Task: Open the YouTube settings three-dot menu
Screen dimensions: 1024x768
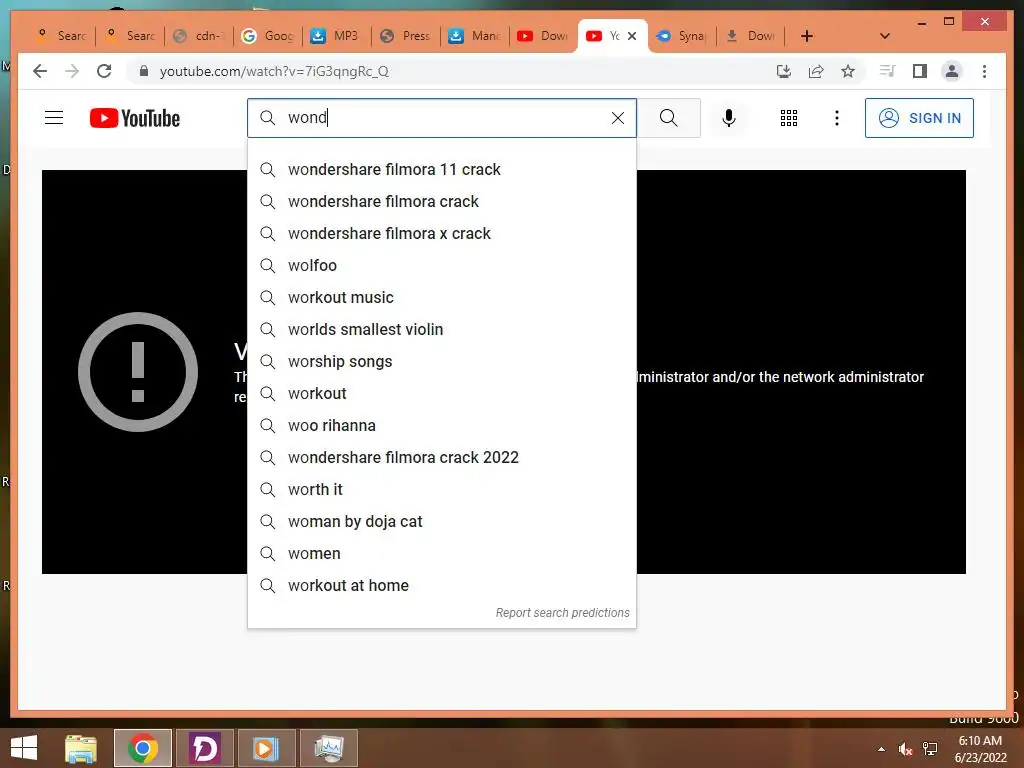Action: (x=837, y=118)
